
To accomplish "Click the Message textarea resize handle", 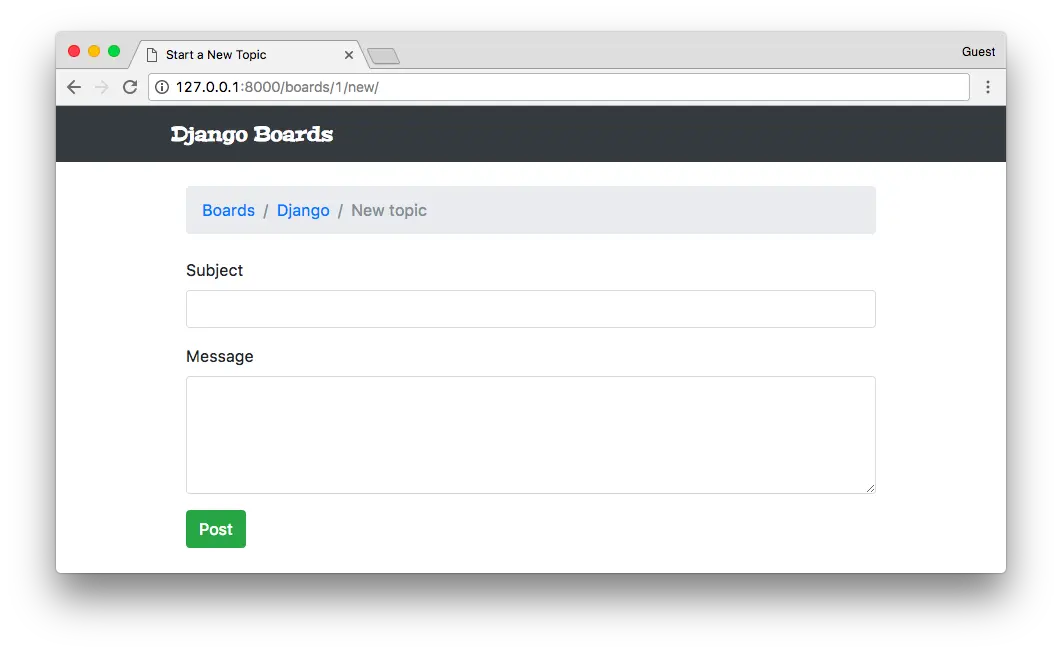I will (x=870, y=488).
